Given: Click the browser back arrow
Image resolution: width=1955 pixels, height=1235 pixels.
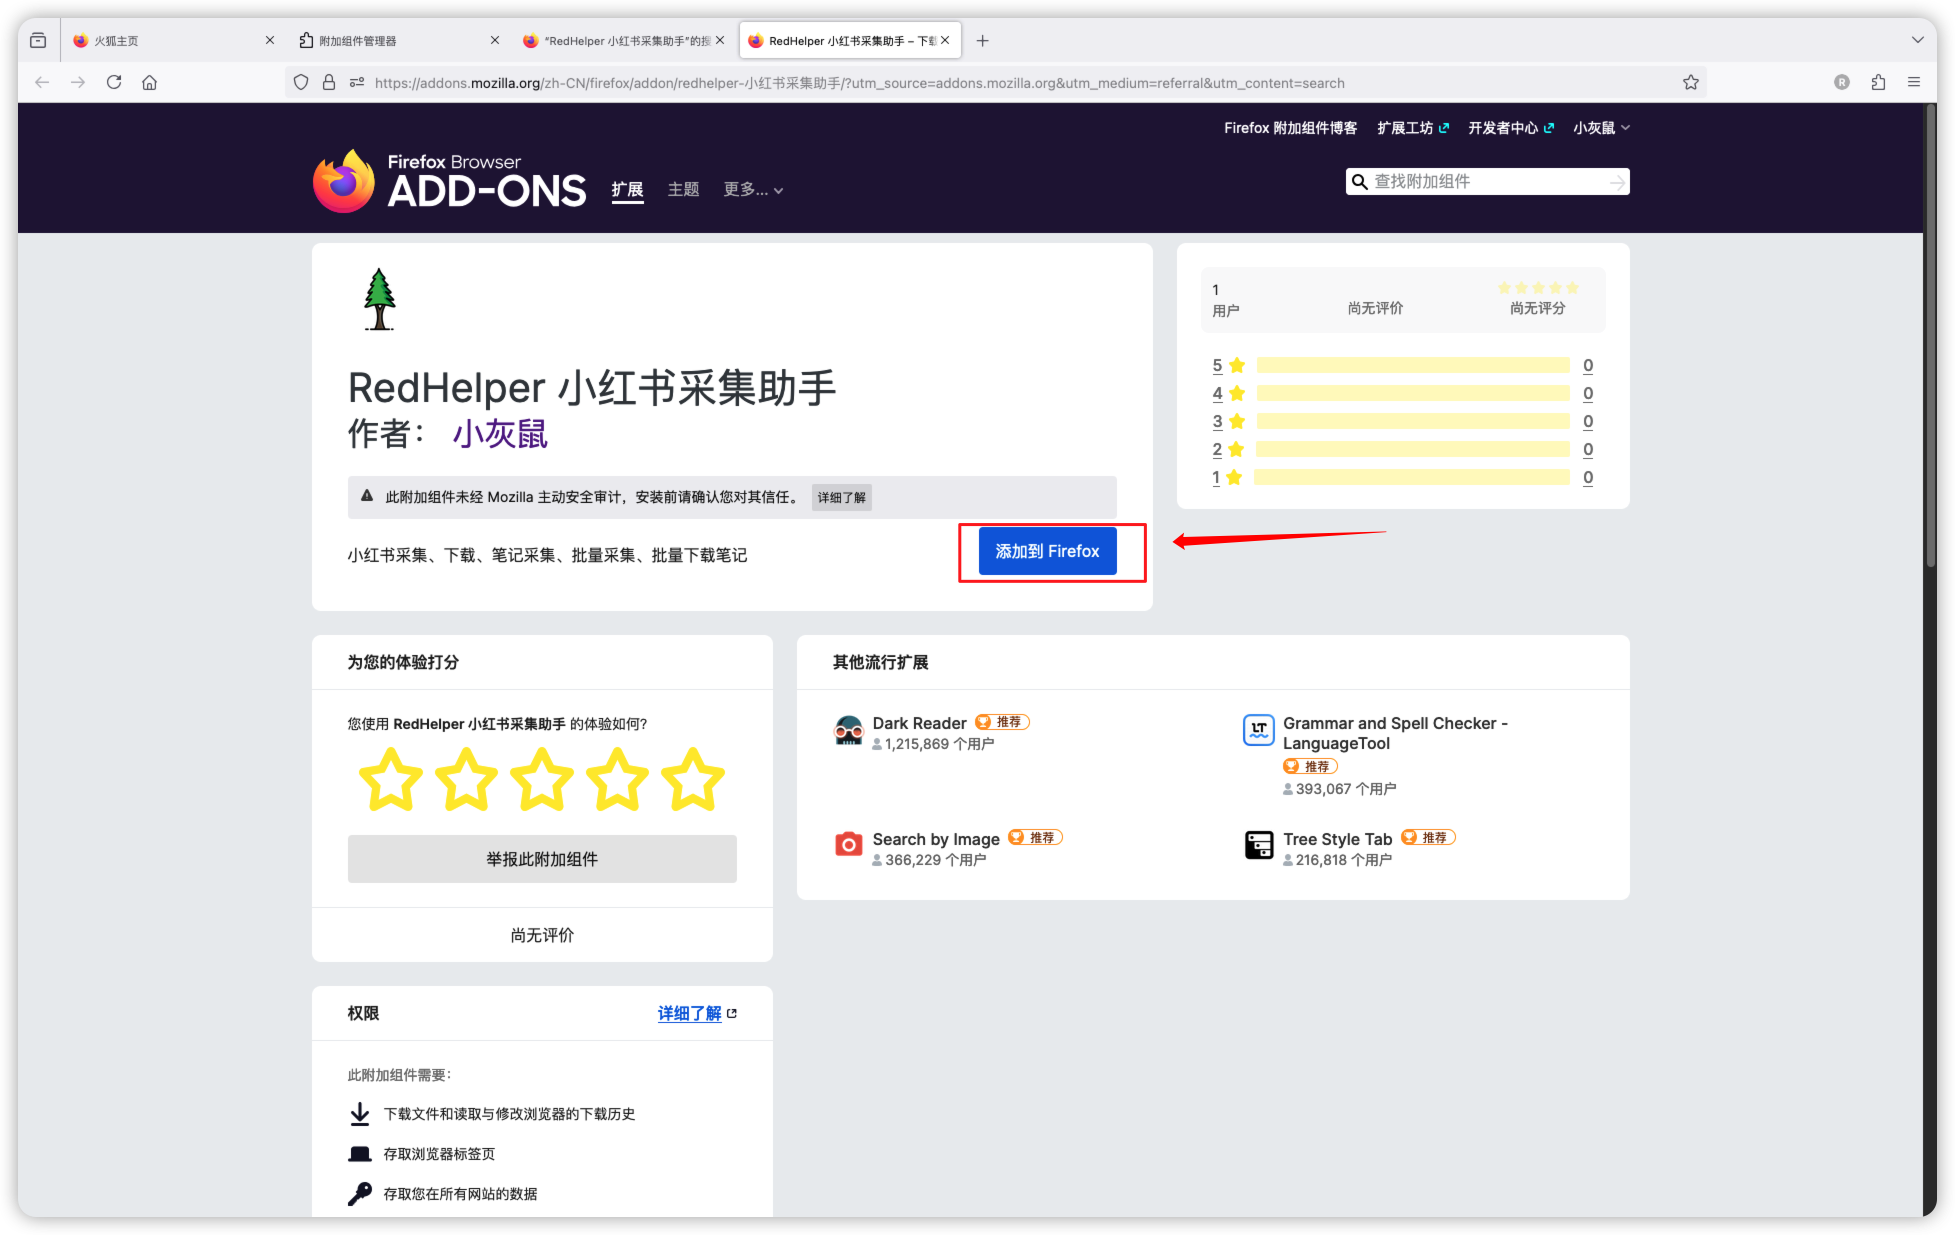Looking at the screenshot, I should tap(42, 82).
